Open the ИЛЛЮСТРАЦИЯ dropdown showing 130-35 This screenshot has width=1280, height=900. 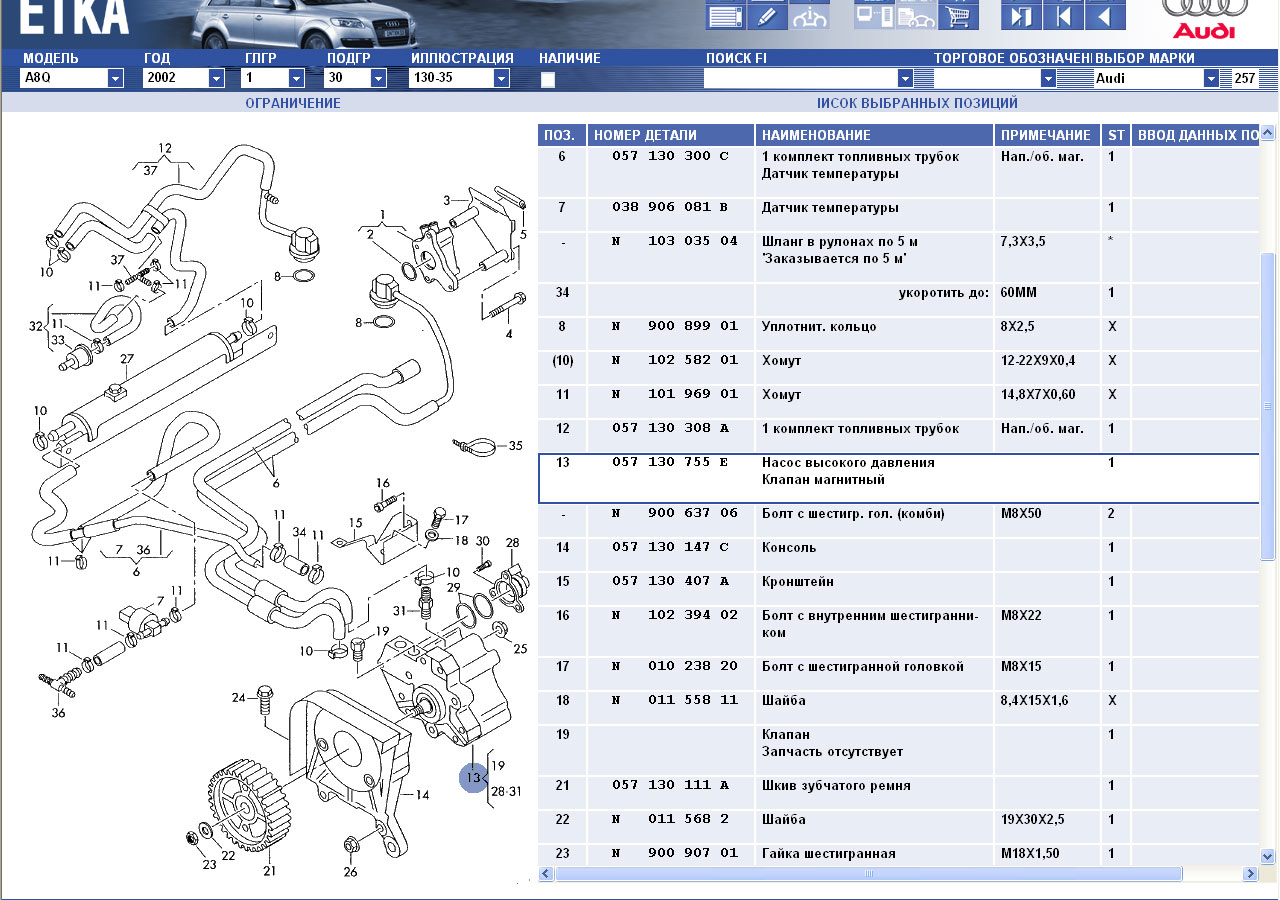(501, 78)
